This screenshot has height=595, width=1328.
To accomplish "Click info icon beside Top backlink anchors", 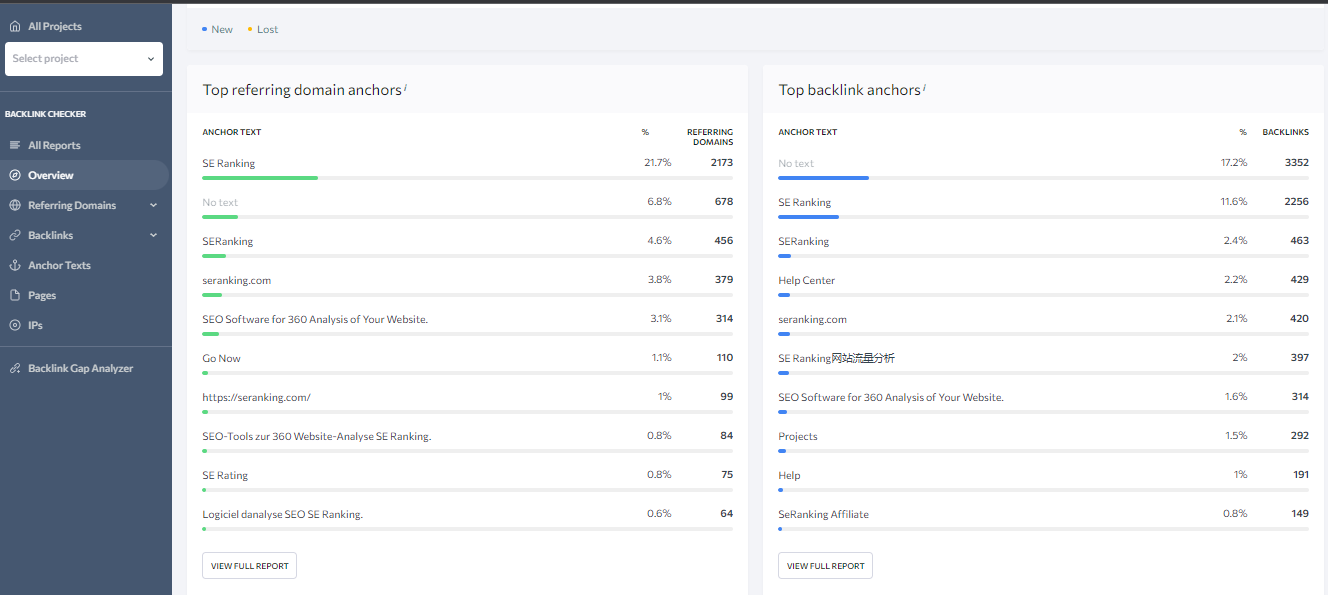I will pos(925,87).
